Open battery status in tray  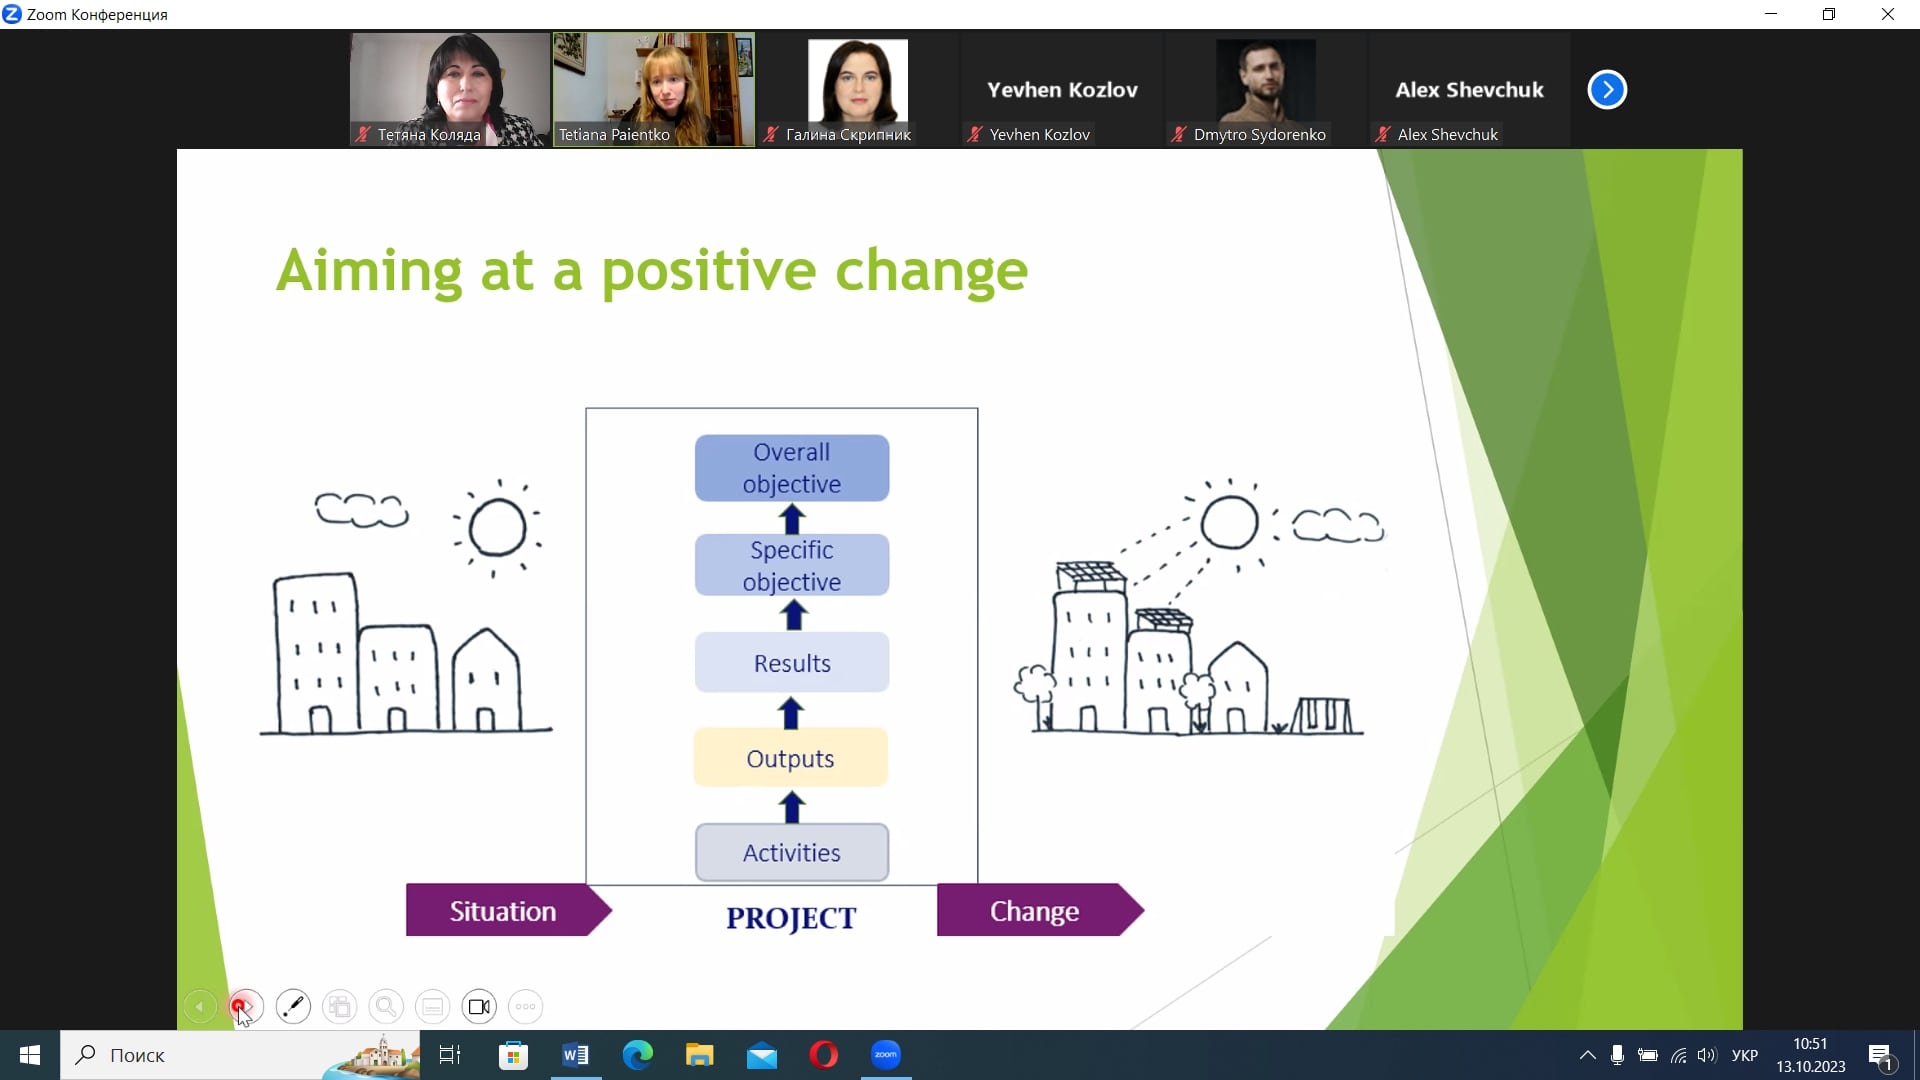pos(1648,1055)
